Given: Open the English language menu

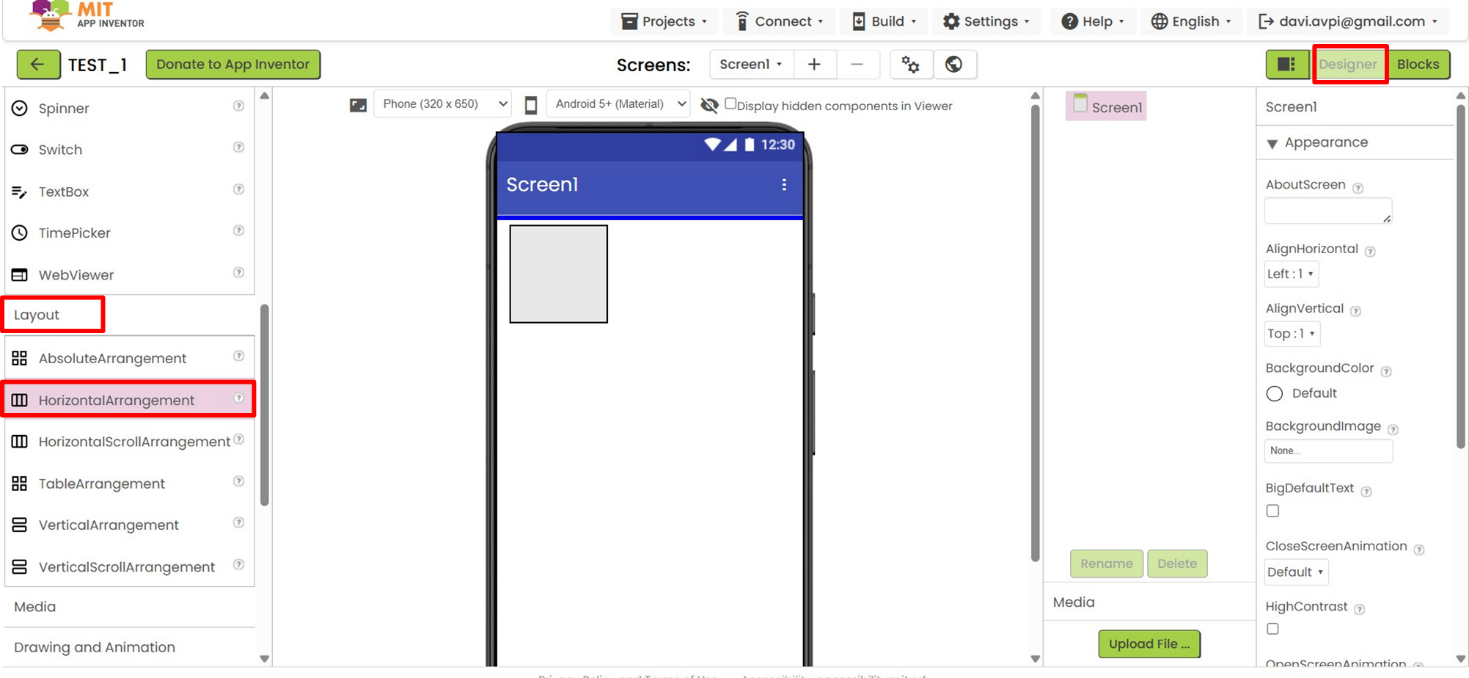Looking at the screenshot, I should 1191,21.
